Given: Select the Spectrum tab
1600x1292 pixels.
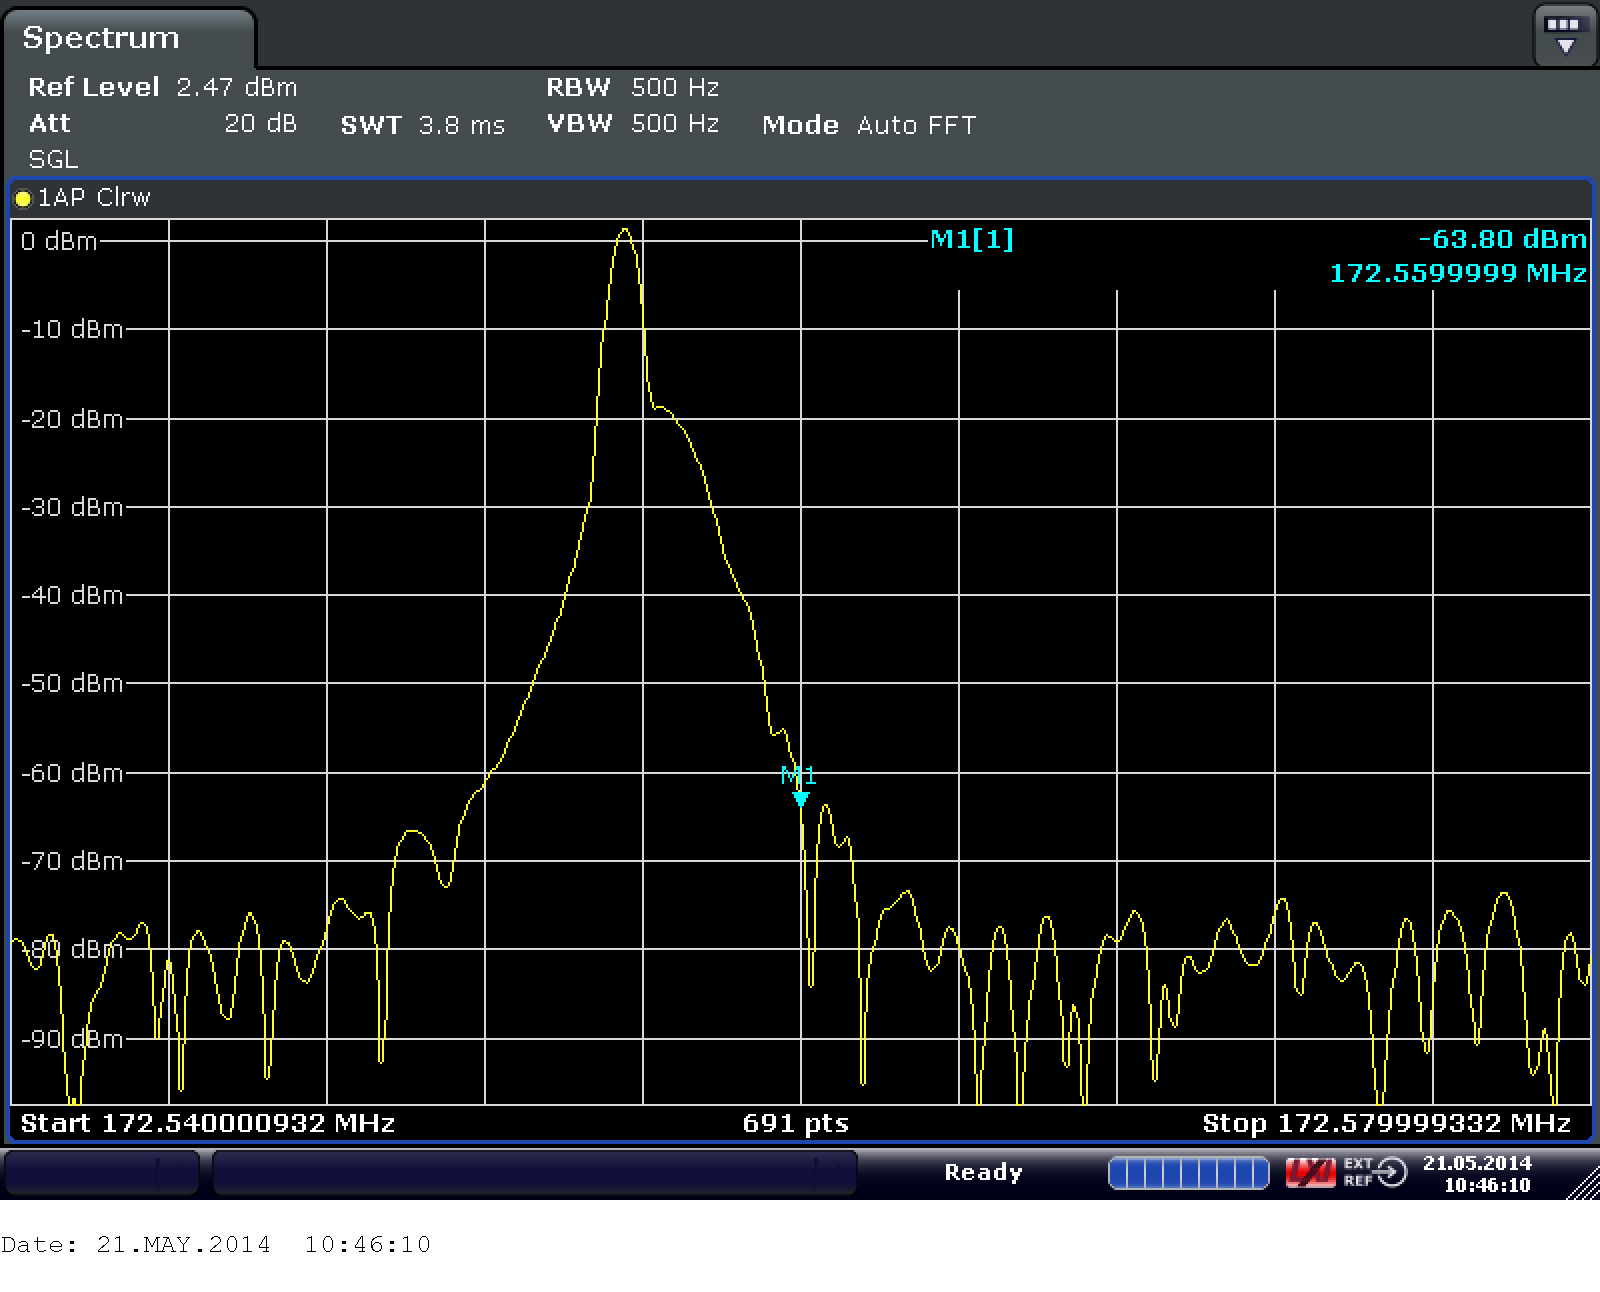Looking at the screenshot, I should click(102, 38).
